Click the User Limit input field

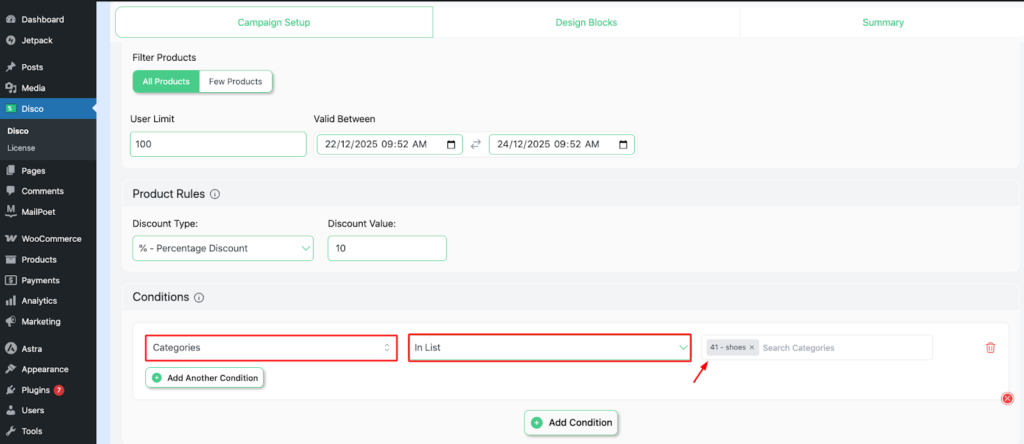(x=218, y=144)
